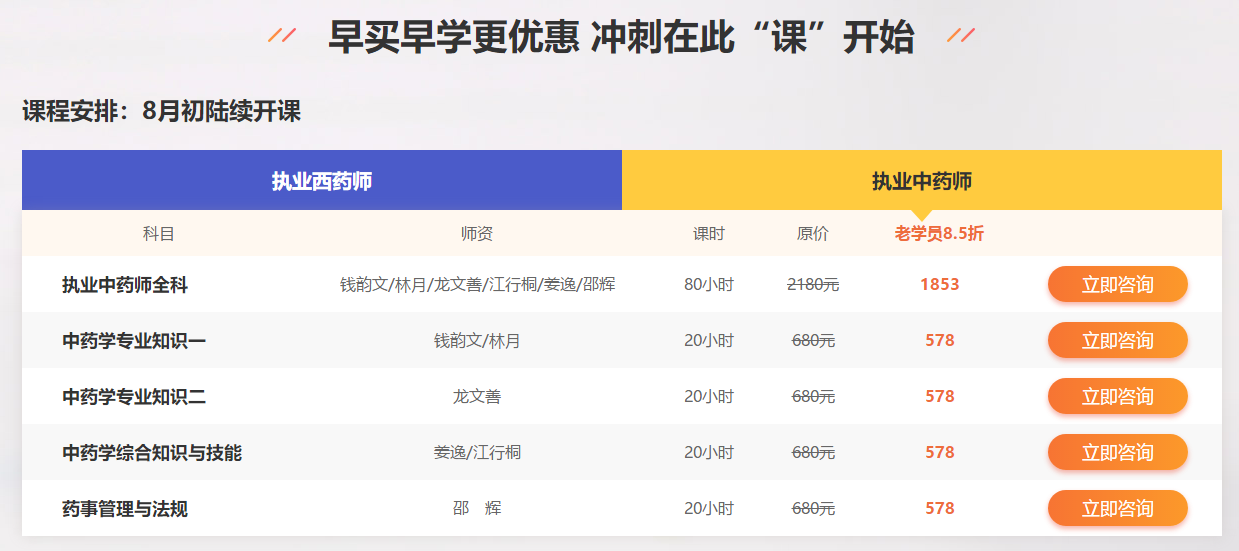Click the orange slash icon right of the title

click(x=961, y=36)
